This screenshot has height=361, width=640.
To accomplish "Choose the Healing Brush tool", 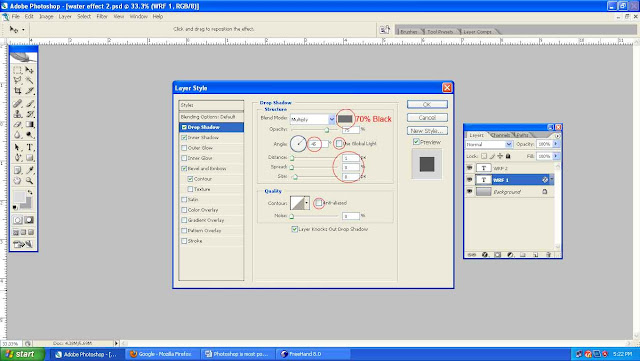I will pos(18,103).
